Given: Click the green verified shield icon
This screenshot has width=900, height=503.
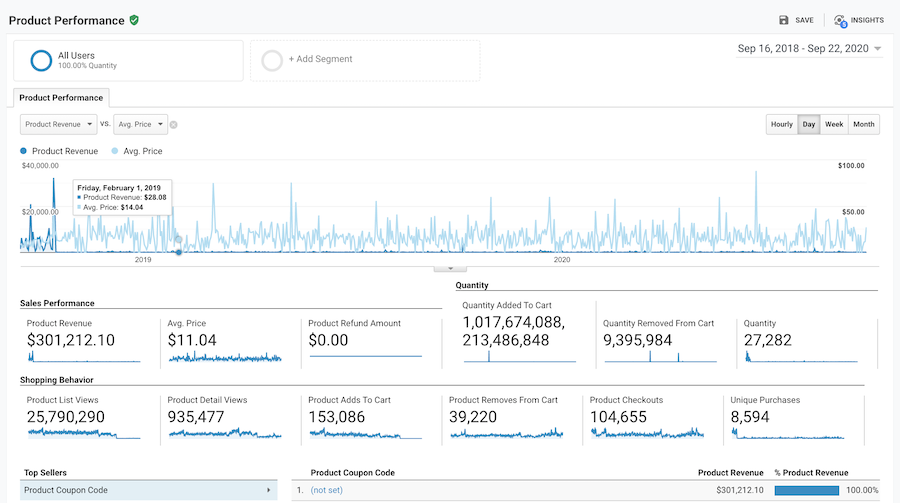Looking at the screenshot, I should (x=134, y=20).
